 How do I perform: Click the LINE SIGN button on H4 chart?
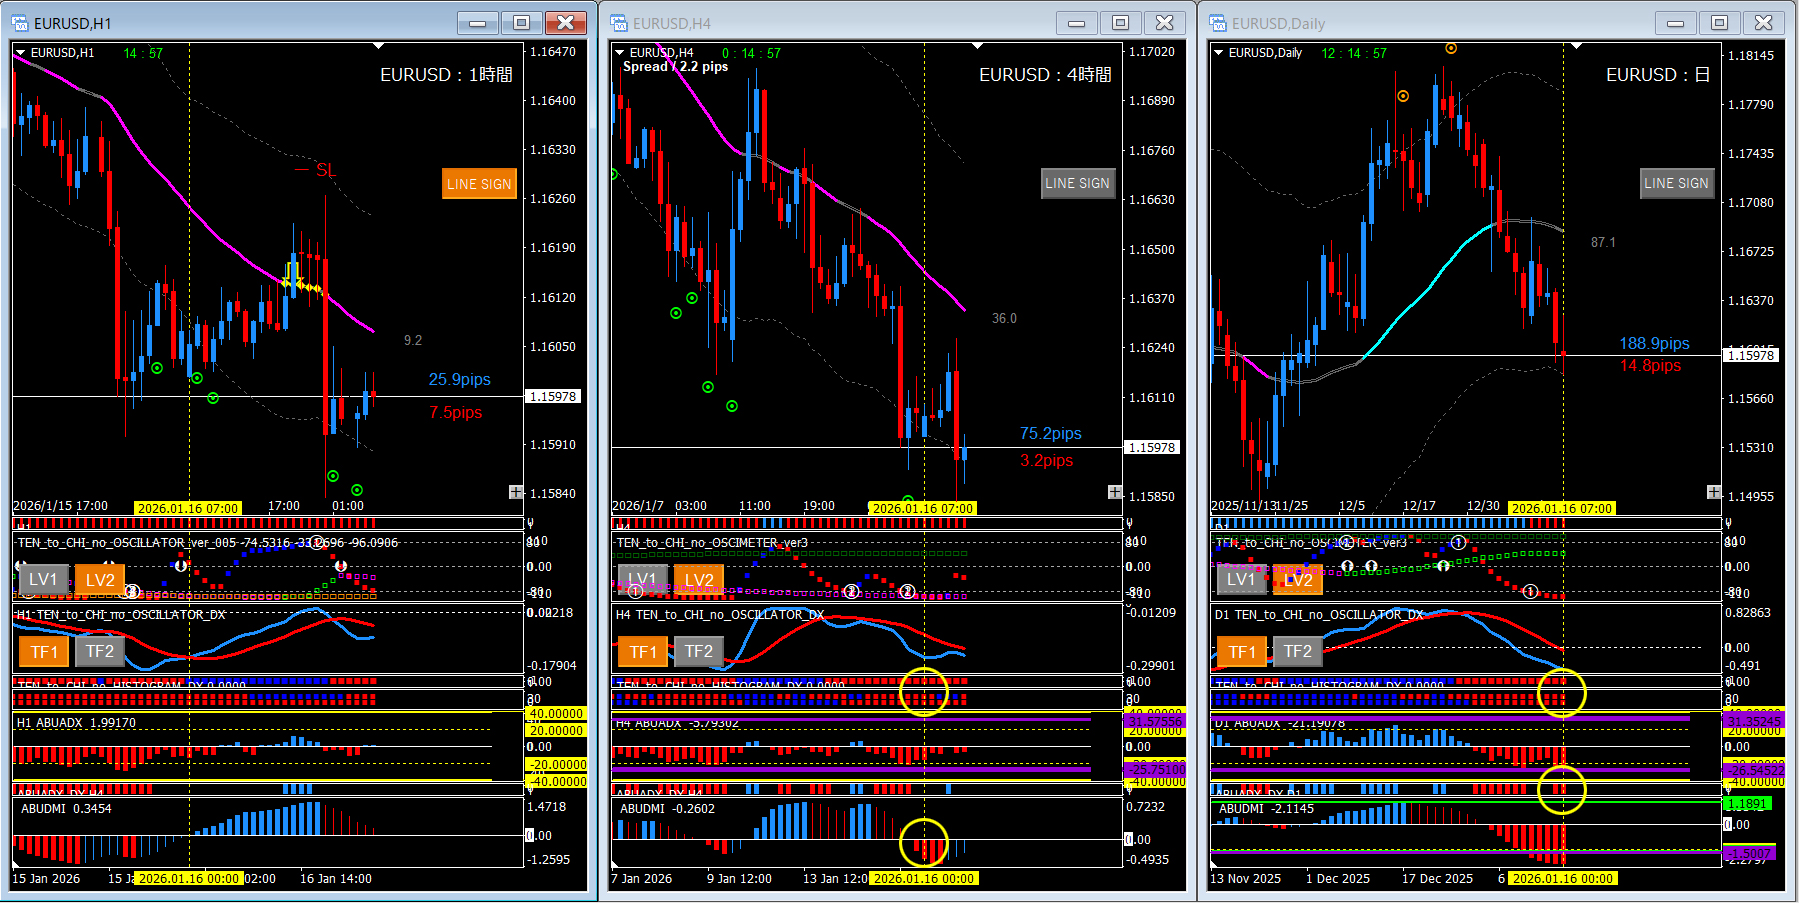coord(1078,183)
